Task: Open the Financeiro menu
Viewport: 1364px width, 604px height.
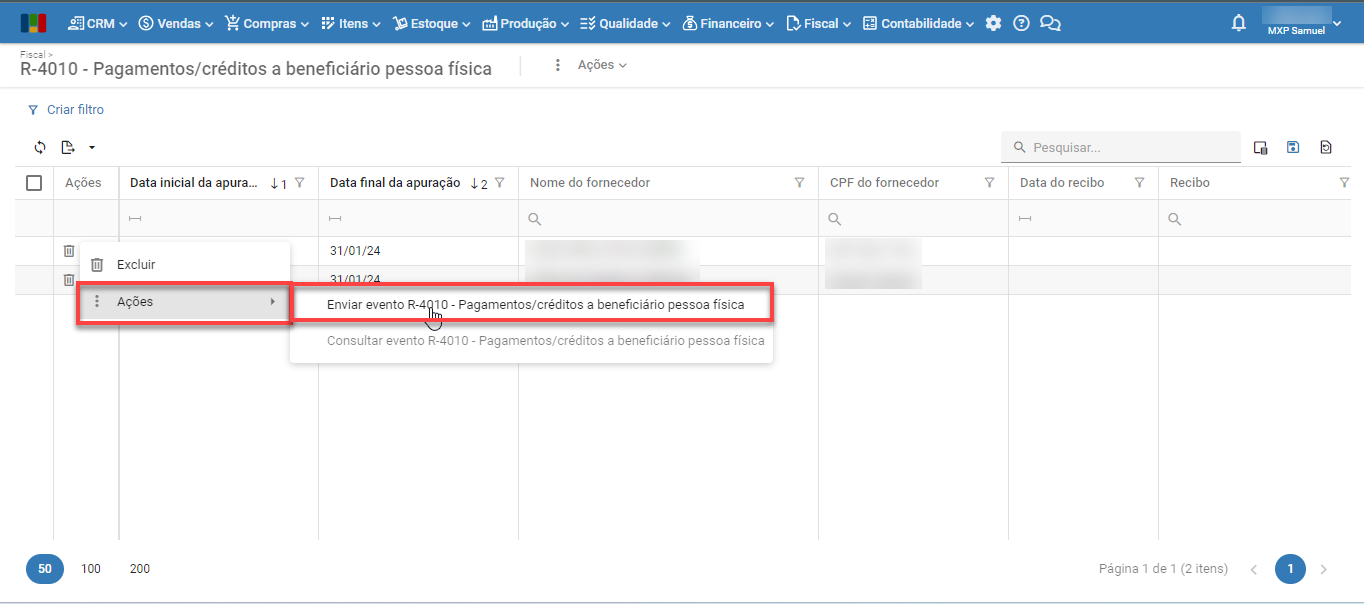Action: coord(729,23)
